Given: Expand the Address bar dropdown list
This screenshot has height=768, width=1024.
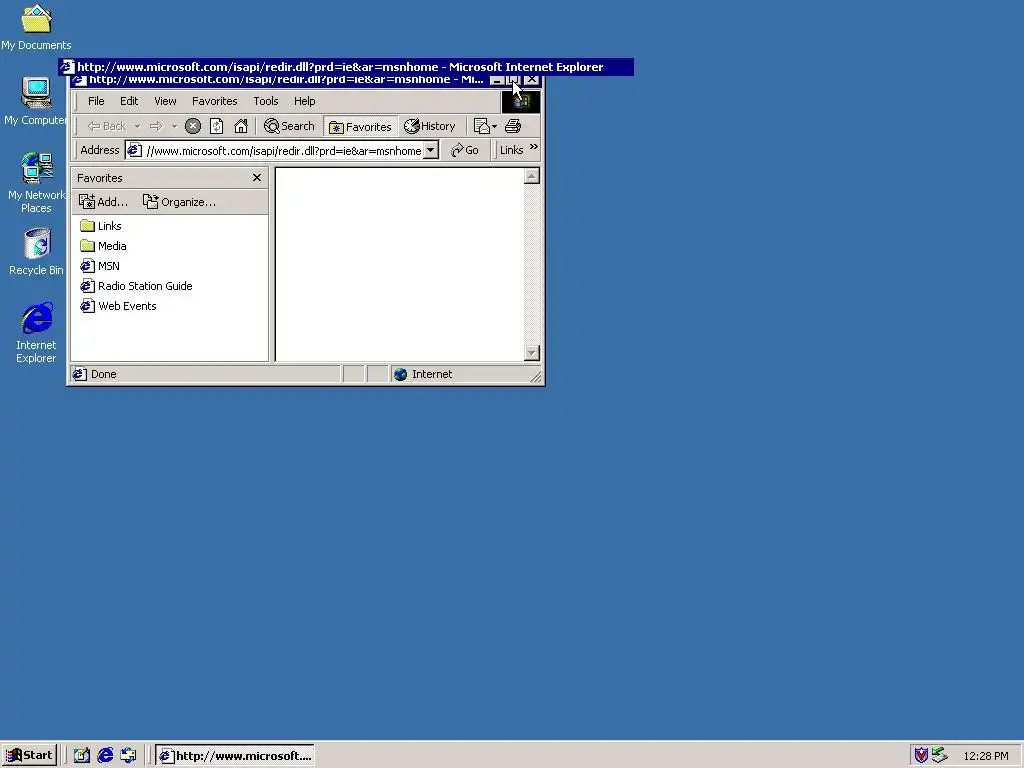Looking at the screenshot, I should 430,151.
